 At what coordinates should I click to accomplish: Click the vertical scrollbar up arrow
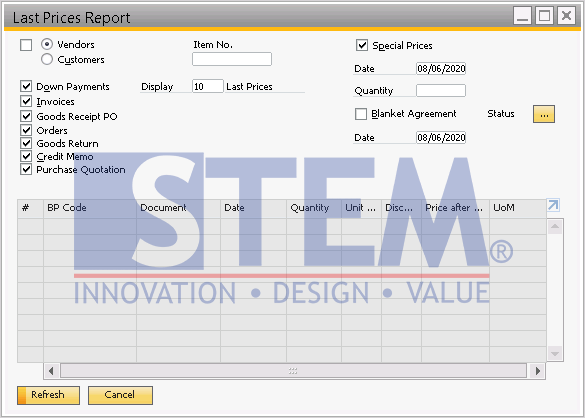(555, 227)
